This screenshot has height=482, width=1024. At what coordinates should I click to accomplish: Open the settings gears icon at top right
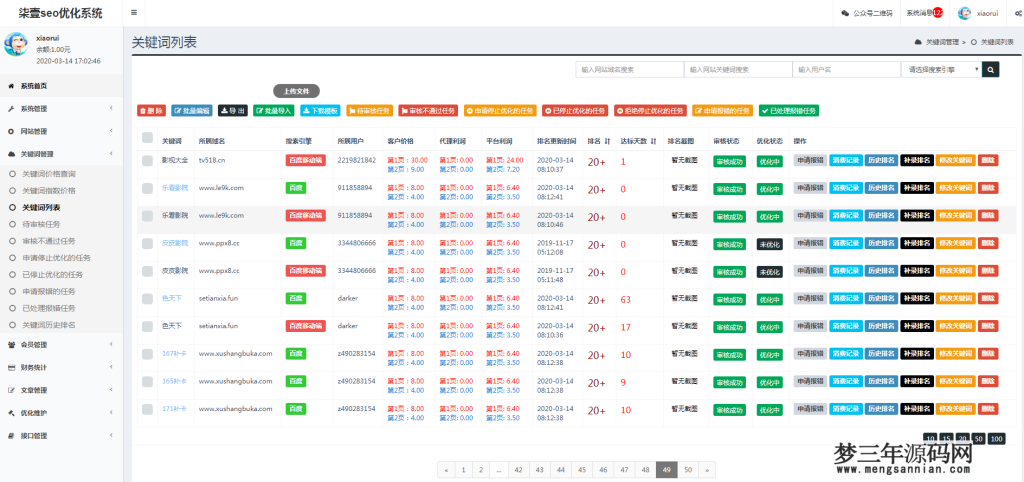pyautogui.click(x=1016, y=13)
